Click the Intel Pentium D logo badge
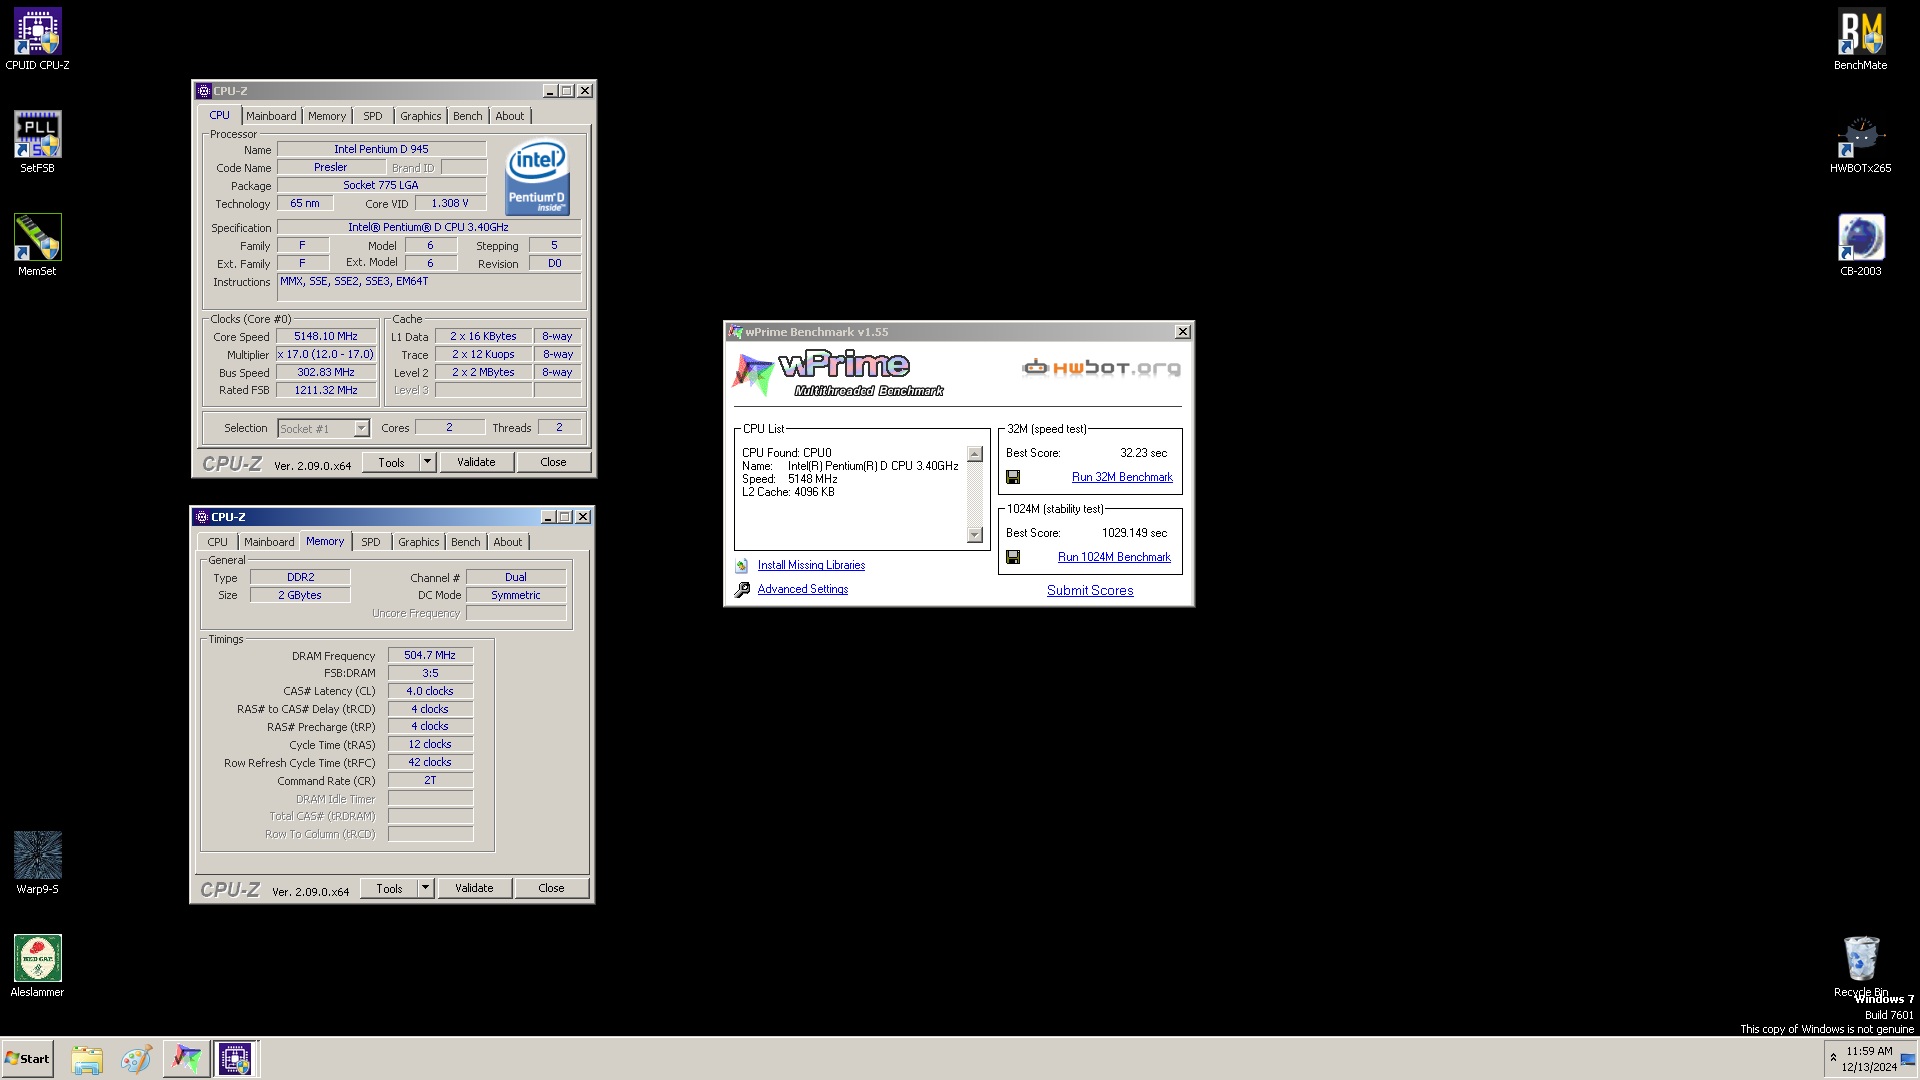The width and height of the screenshot is (1920, 1080). (537, 177)
